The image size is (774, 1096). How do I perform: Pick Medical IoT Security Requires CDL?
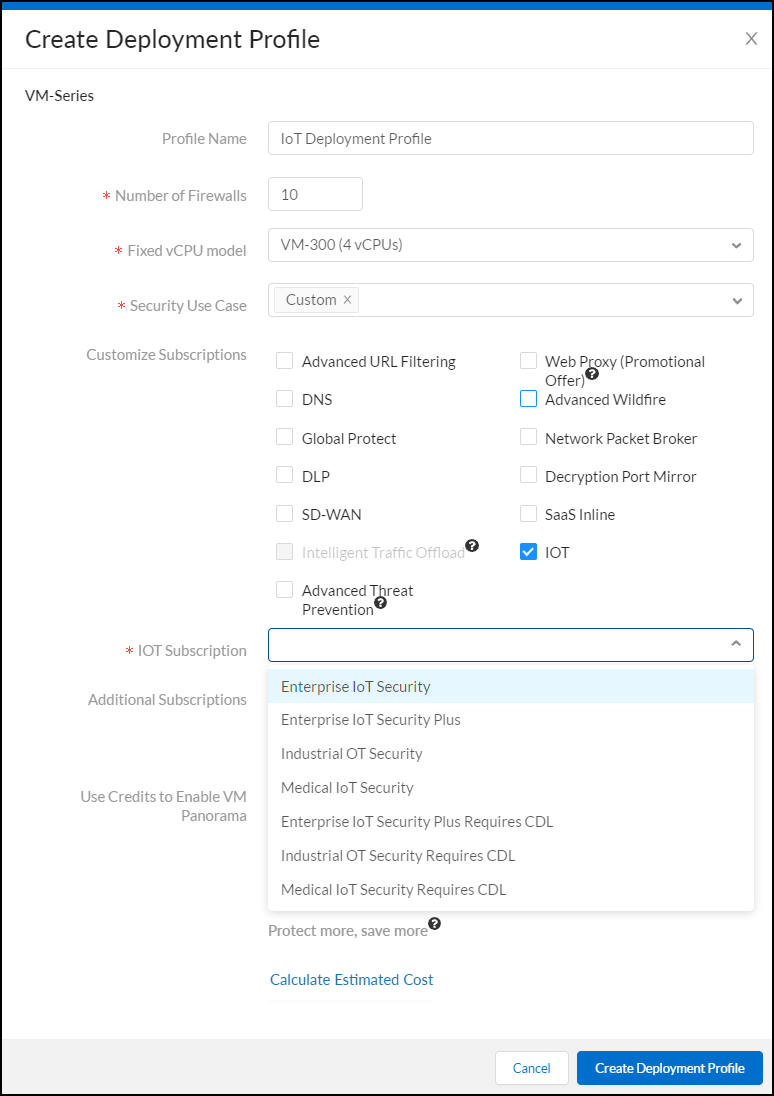coord(394,890)
